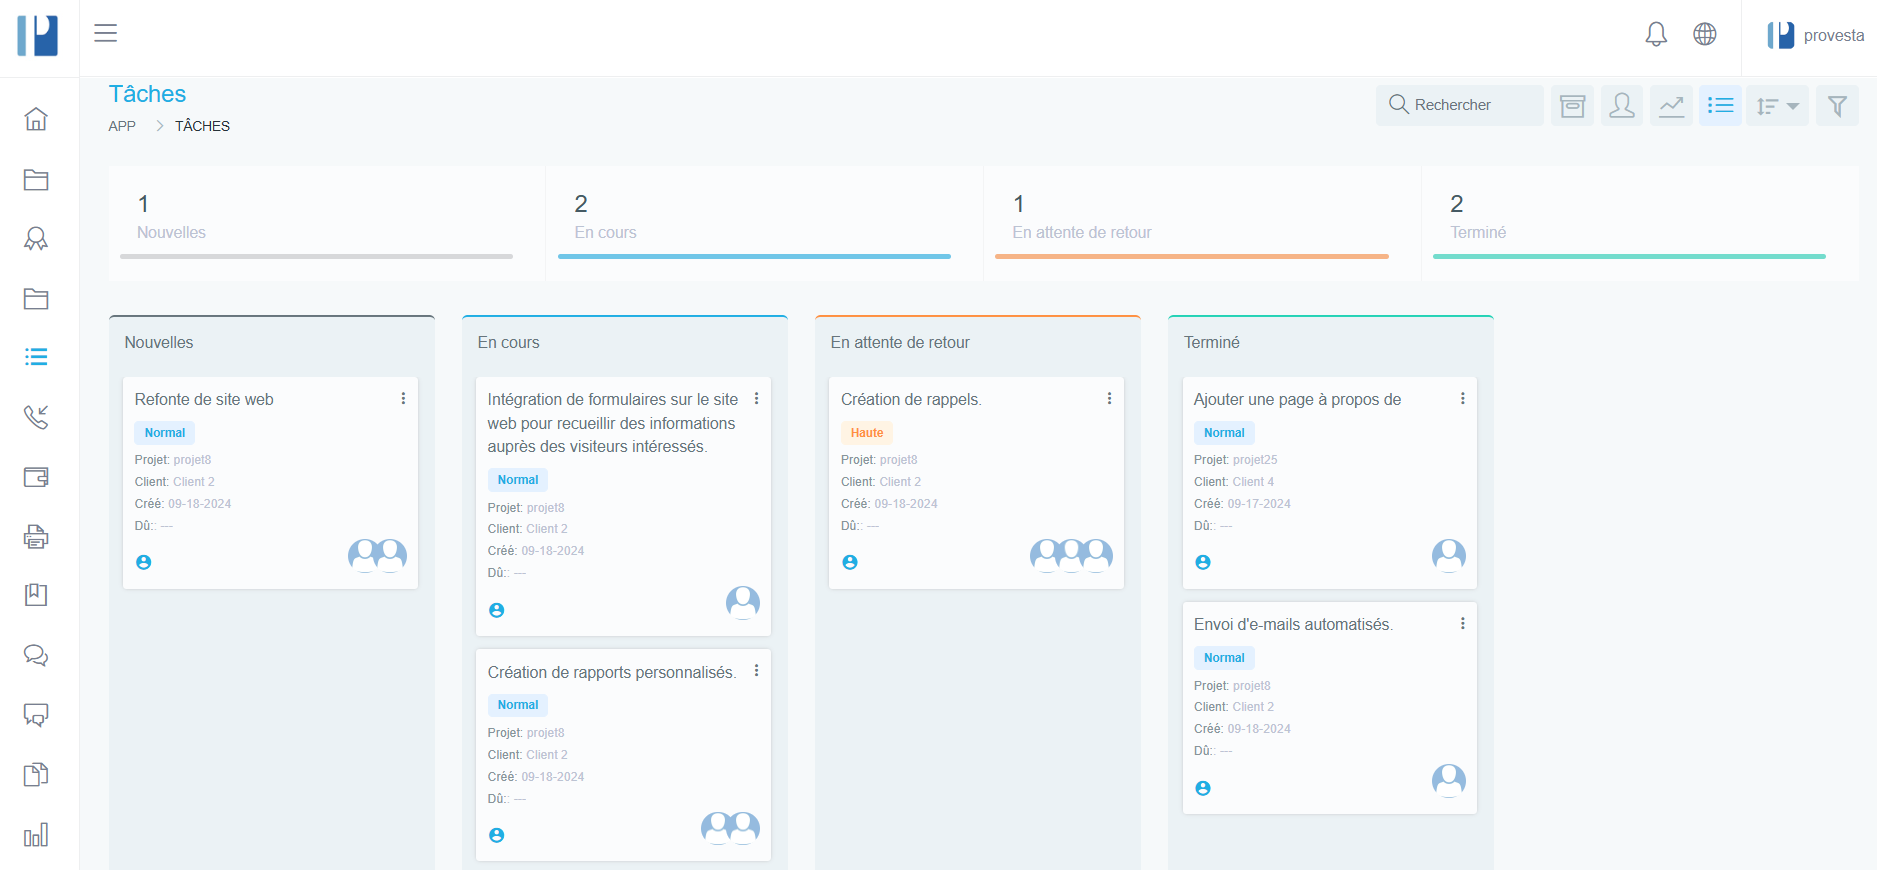1877x870 pixels.
Task: Expand the sort order dropdown
Action: tap(1777, 106)
